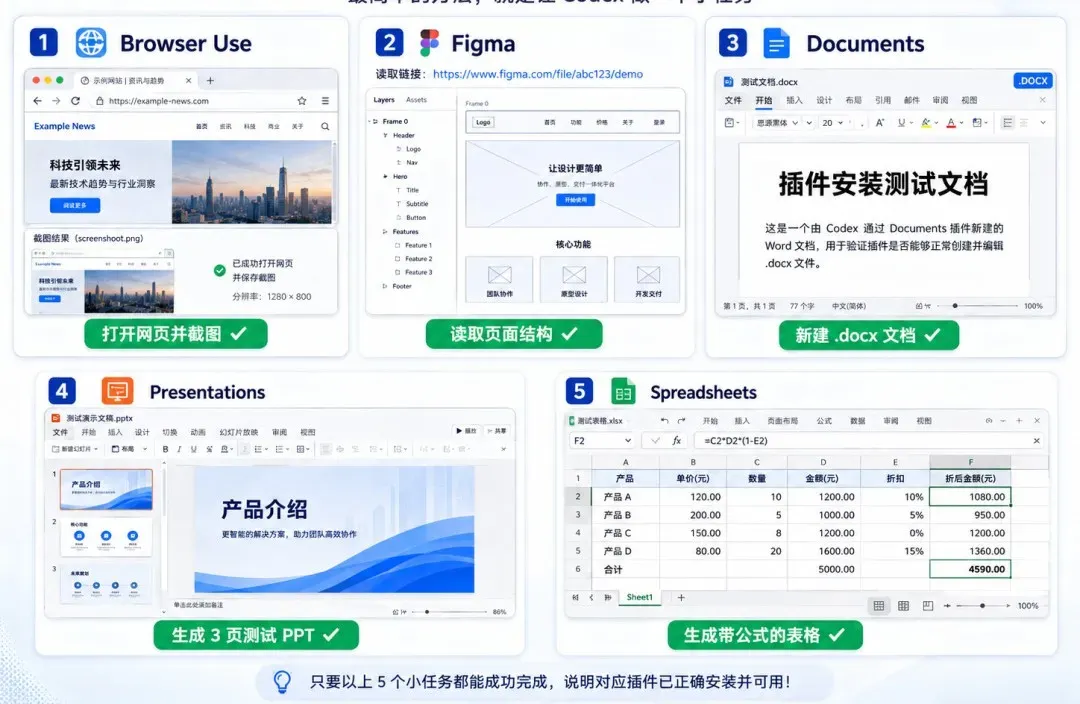
Task: Open the 文件 menu in the docx editor
Action: (733, 101)
